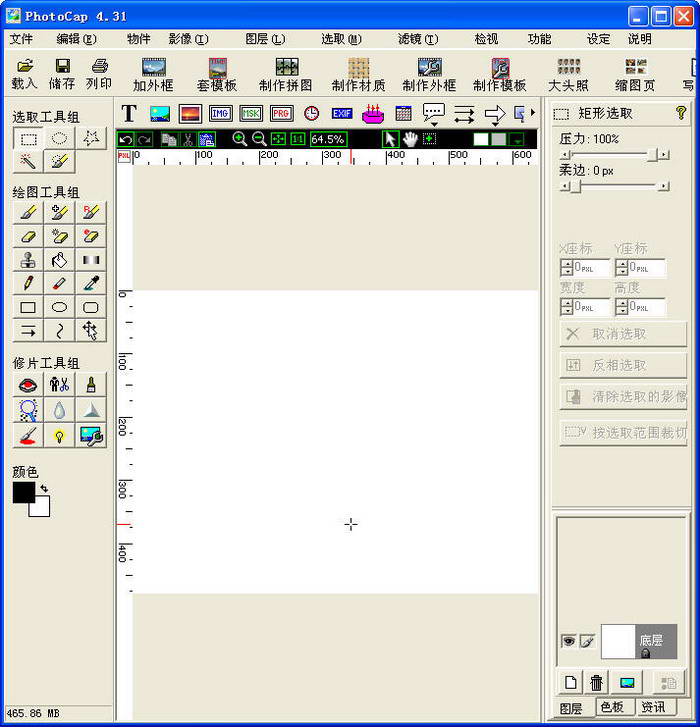Click the 按选取范围裁切 button
The height and width of the screenshot is (727, 700).
pyautogui.click(x=623, y=433)
